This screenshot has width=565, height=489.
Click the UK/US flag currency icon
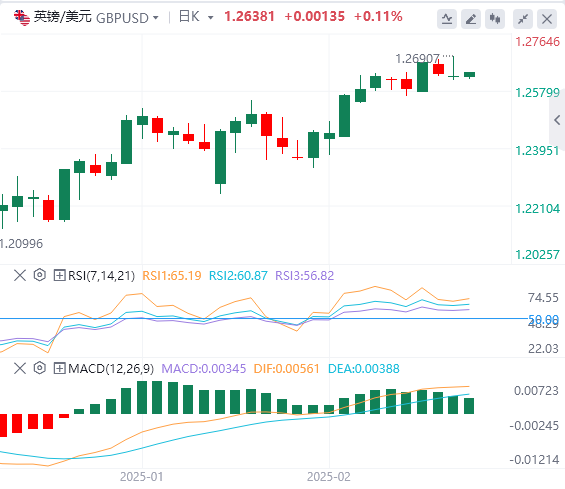(22, 18)
